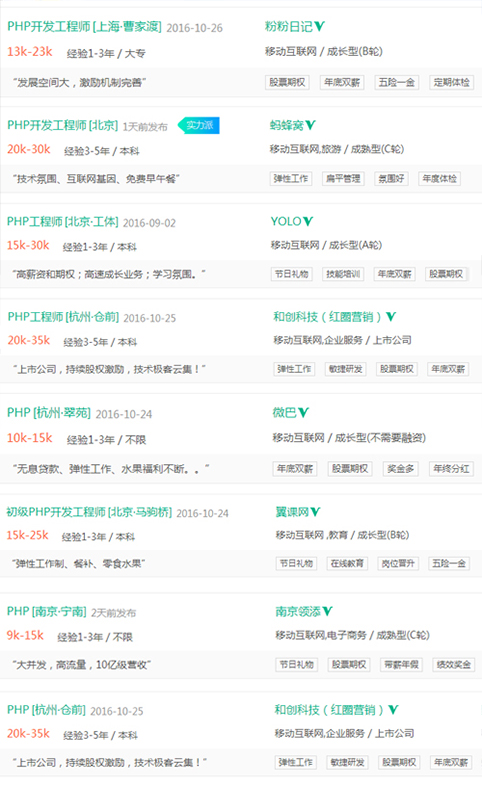This screenshot has width=482, height=811.
Task: Open PHP开发工程师 [上海·曹家渡] job listing
Action: (x=84, y=26)
